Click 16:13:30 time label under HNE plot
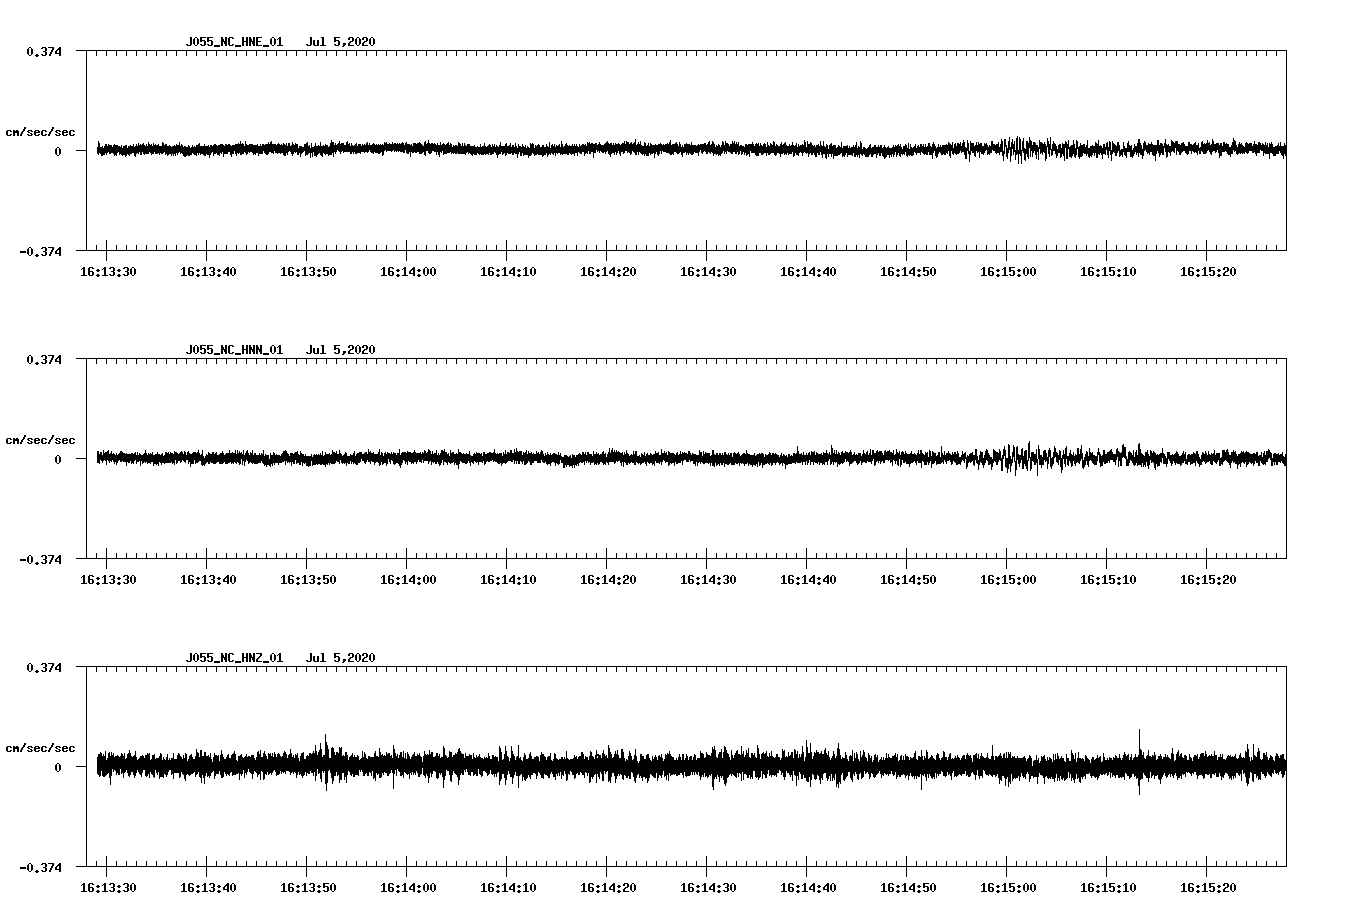 [x=108, y=272]
